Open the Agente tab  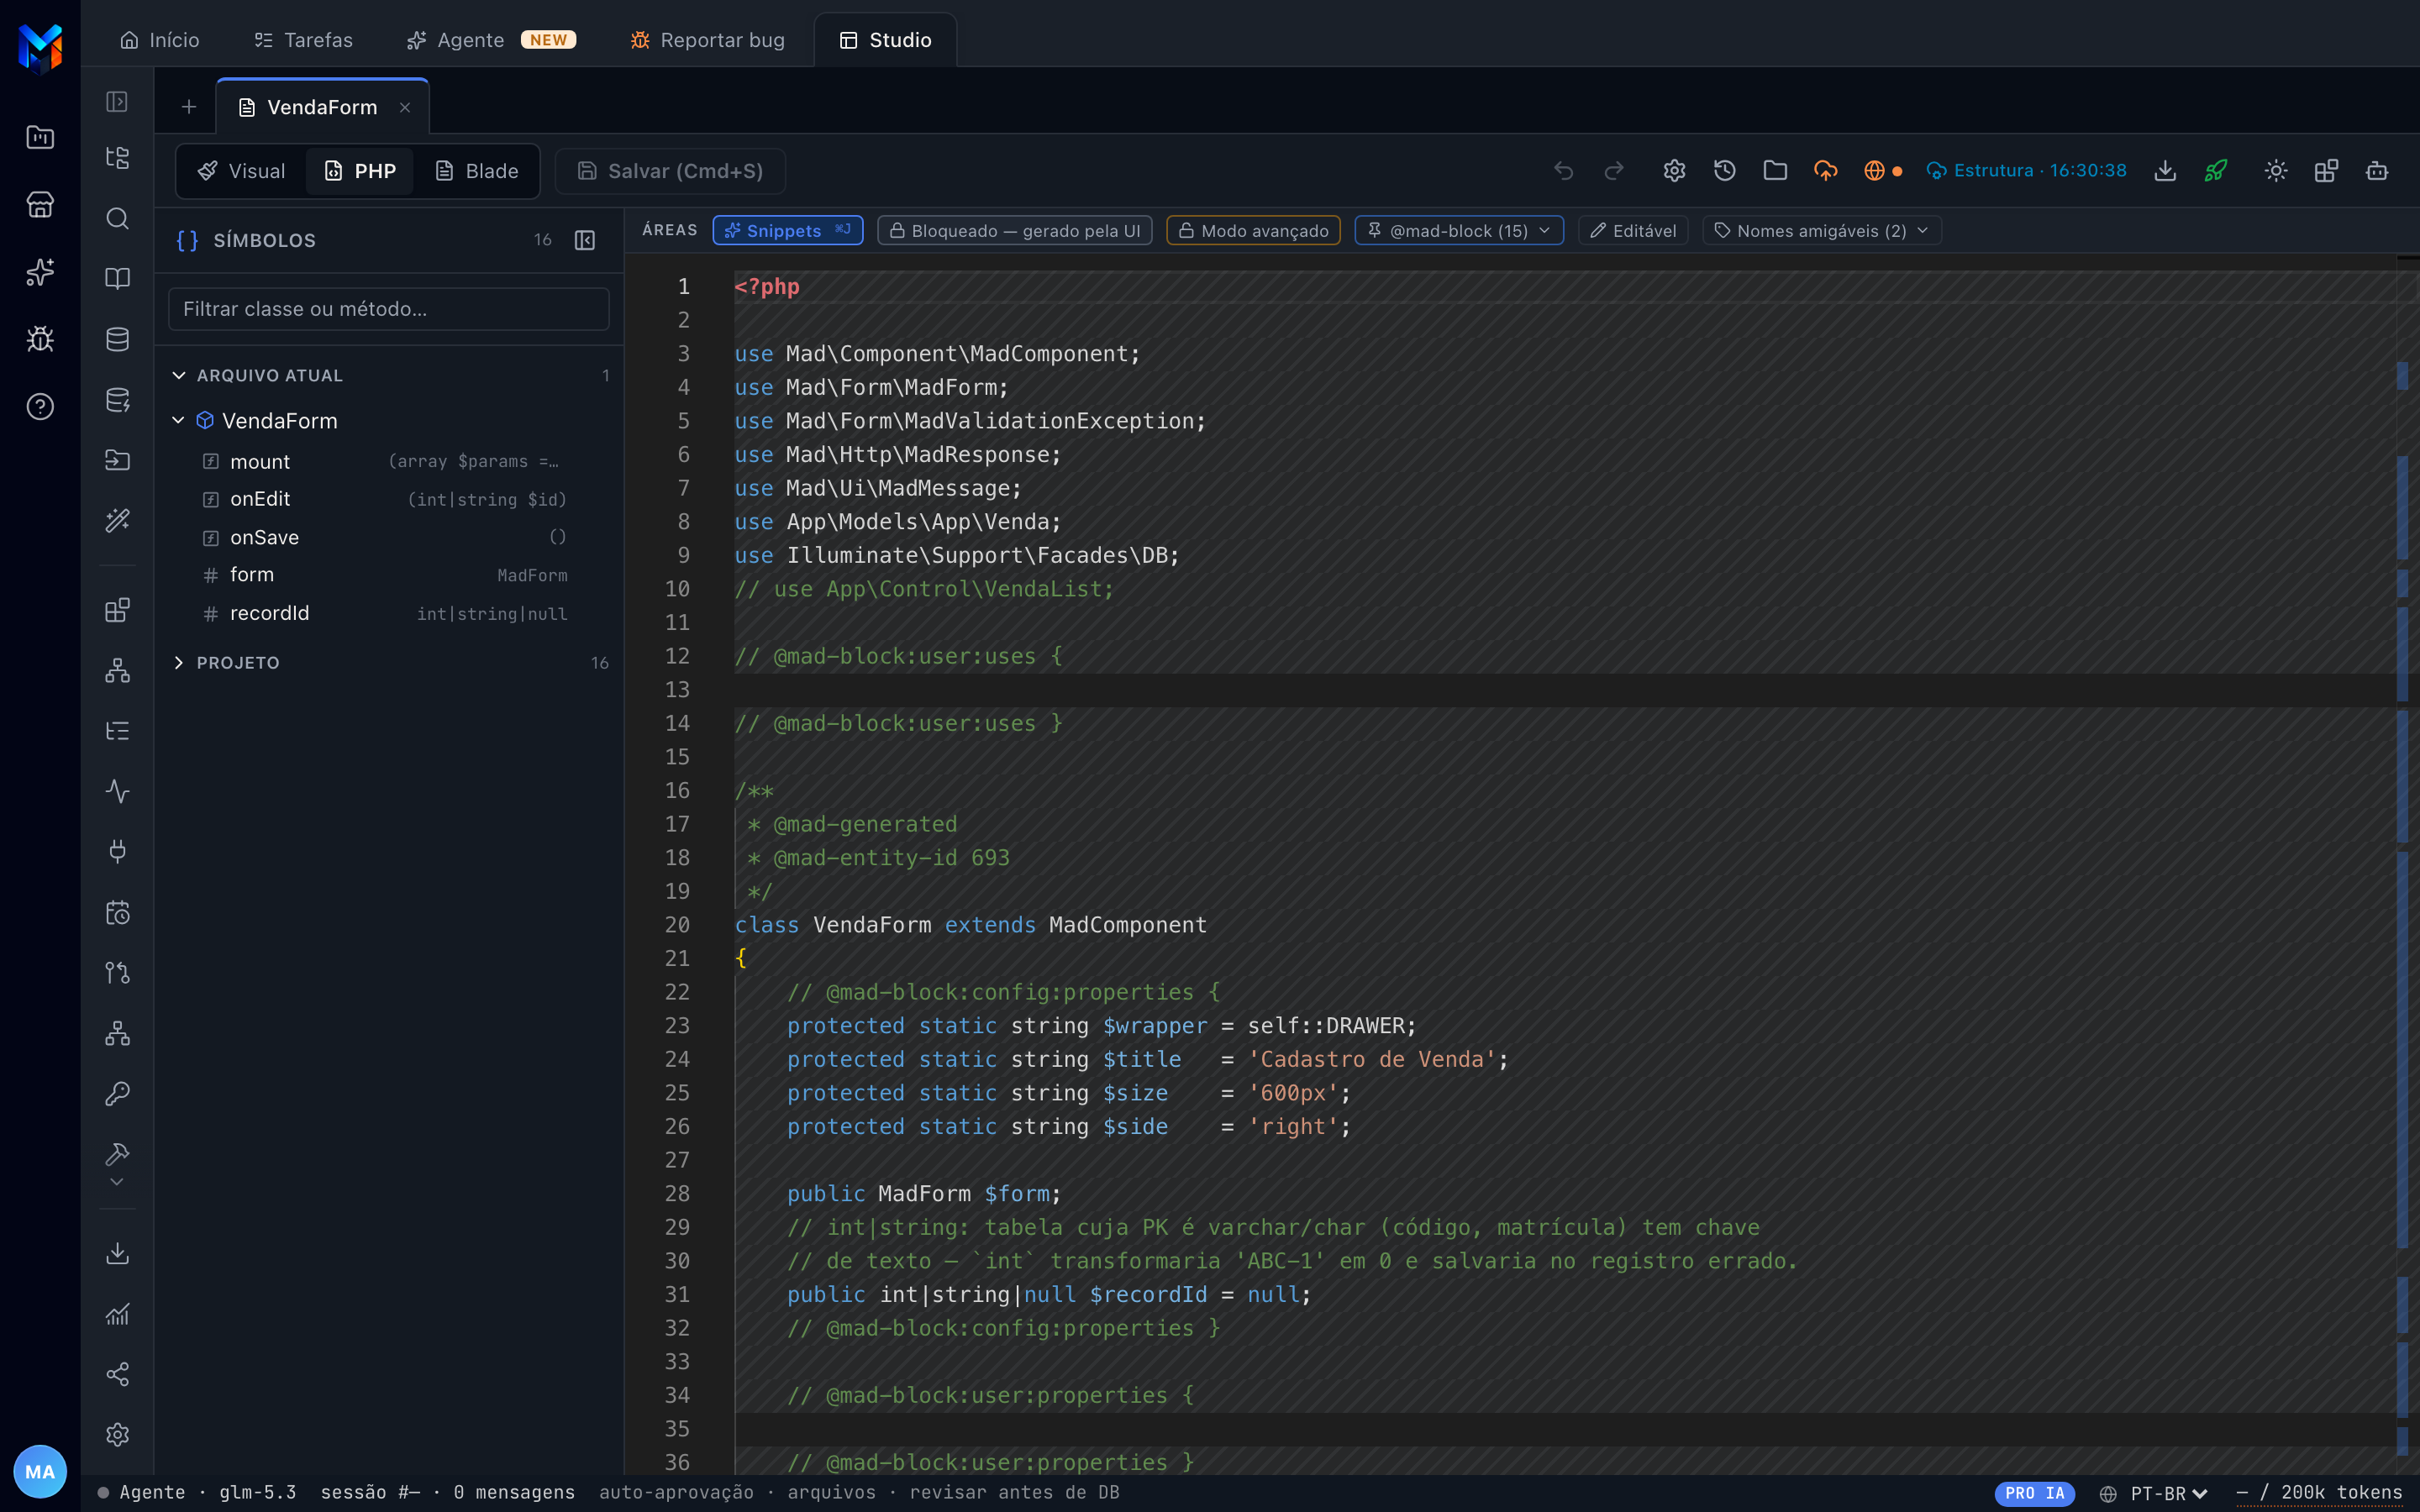pyautogui.click(x=492, y=40)
